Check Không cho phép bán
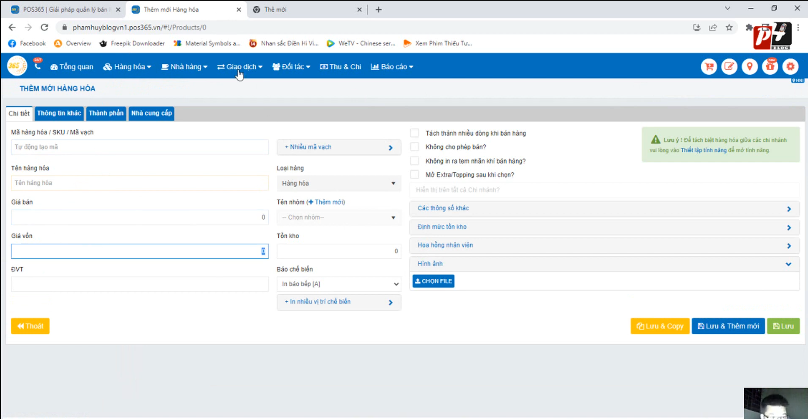 pos(414,147)
